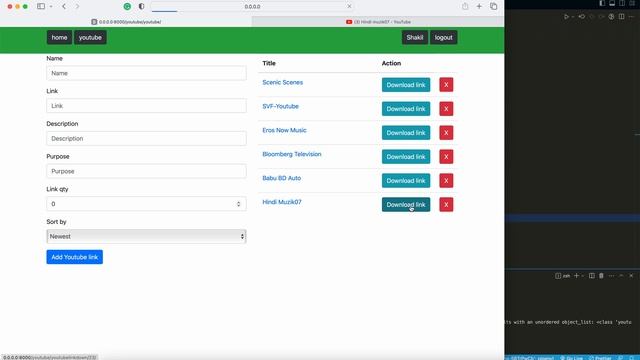Image resolution: width=640 pixels, height=360 pixels.
Task: Open the Hindi Muzik07 title link
Action: [x=282, y=202]
